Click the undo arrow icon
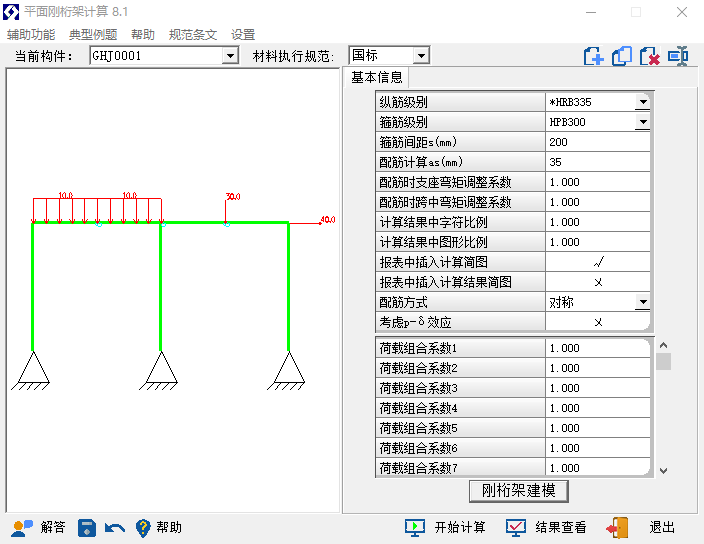This screenshot has height=544, width=704. [115, 527]
